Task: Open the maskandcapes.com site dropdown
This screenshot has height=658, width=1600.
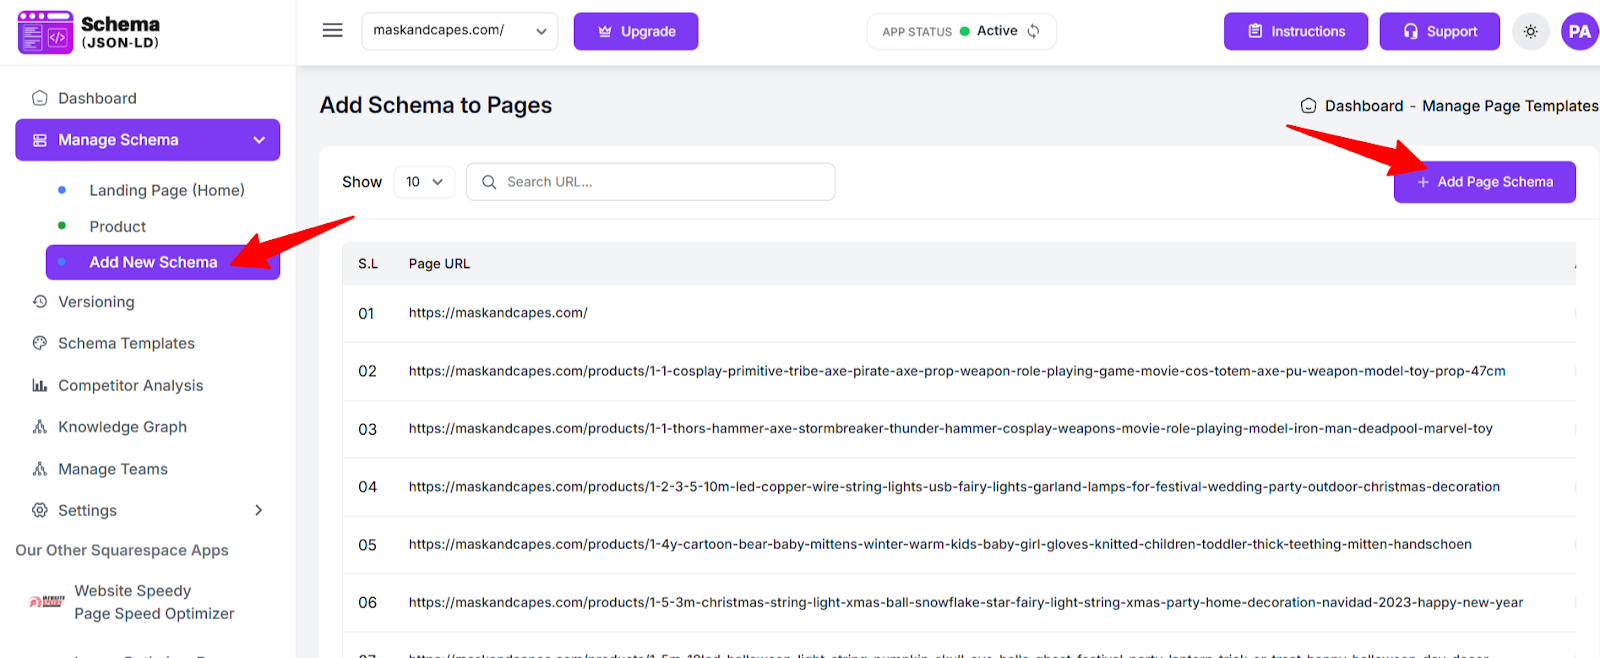Action: click(459, 31)
